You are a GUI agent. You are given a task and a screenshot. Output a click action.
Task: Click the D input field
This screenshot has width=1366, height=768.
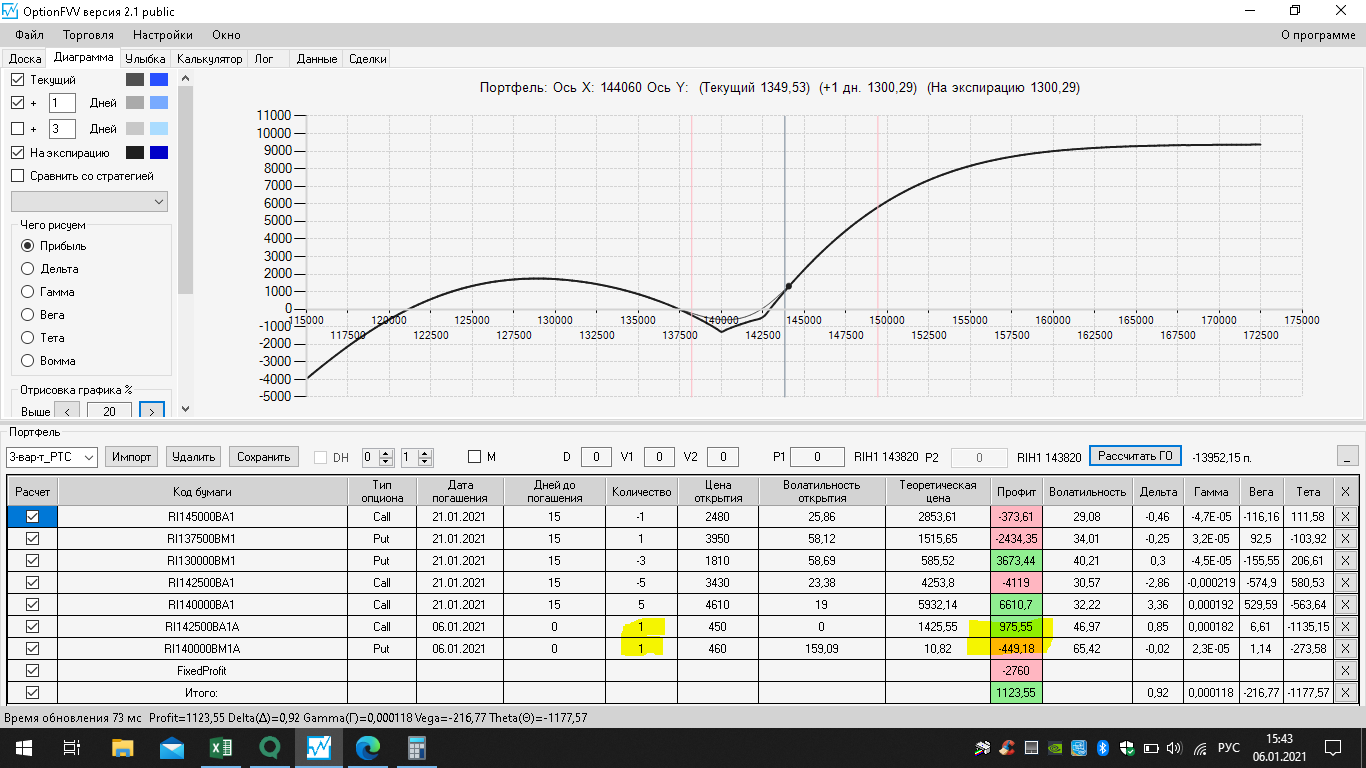click(x=596, y=457)
